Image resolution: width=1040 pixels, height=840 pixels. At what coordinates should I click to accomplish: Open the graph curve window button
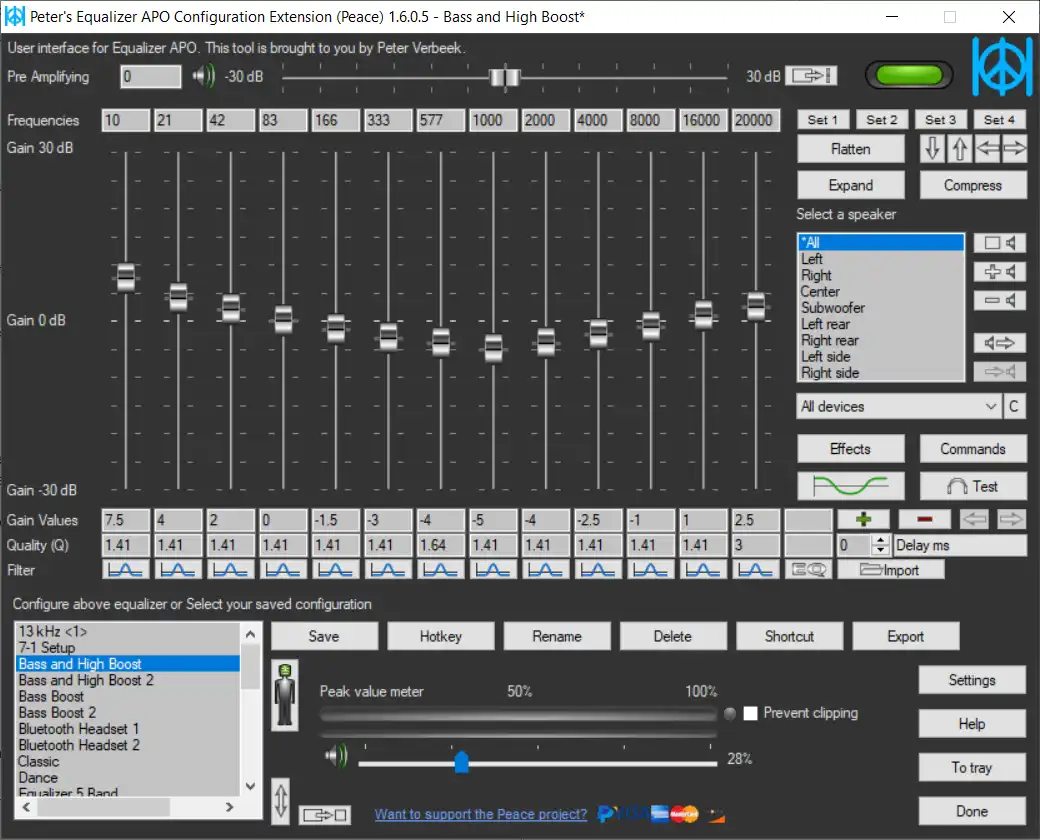pos(850,486)
